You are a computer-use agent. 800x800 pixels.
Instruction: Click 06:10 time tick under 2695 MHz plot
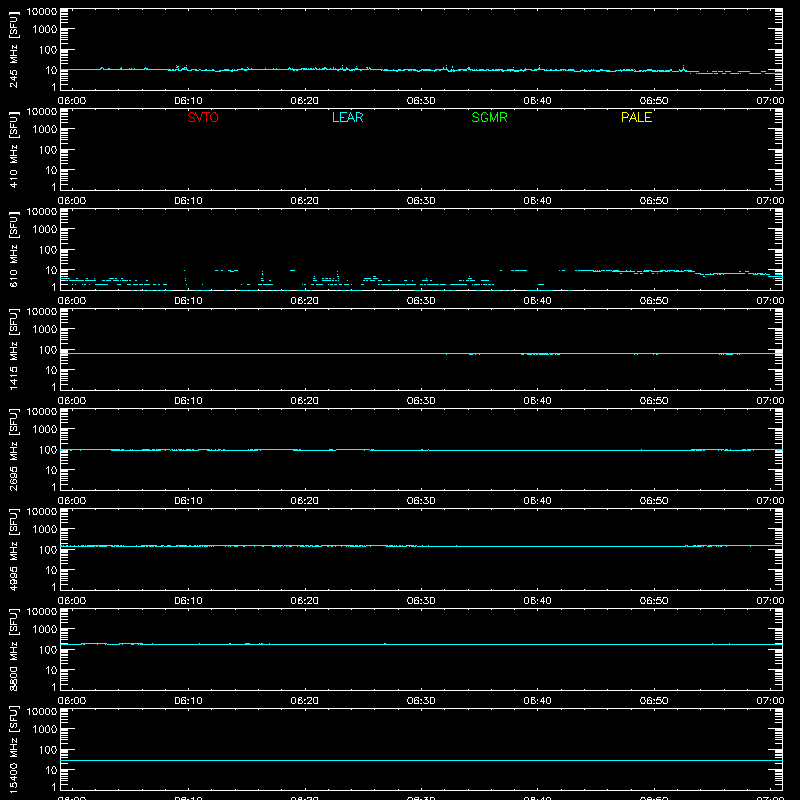pyautogui.click(x=188, y=501)
